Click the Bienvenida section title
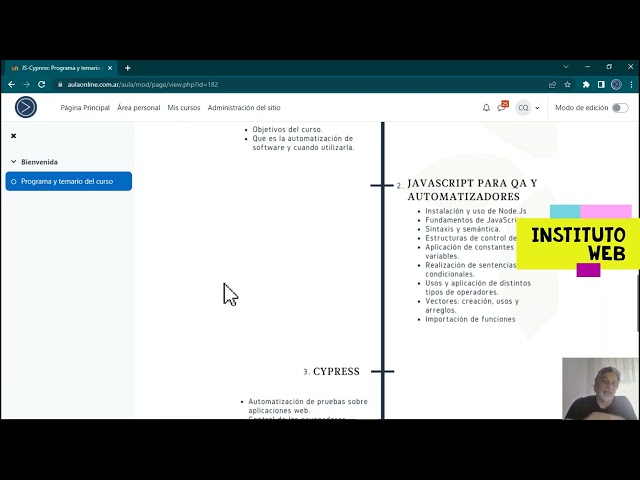Viewport: 640px width, 480px height. click(39, 162)
